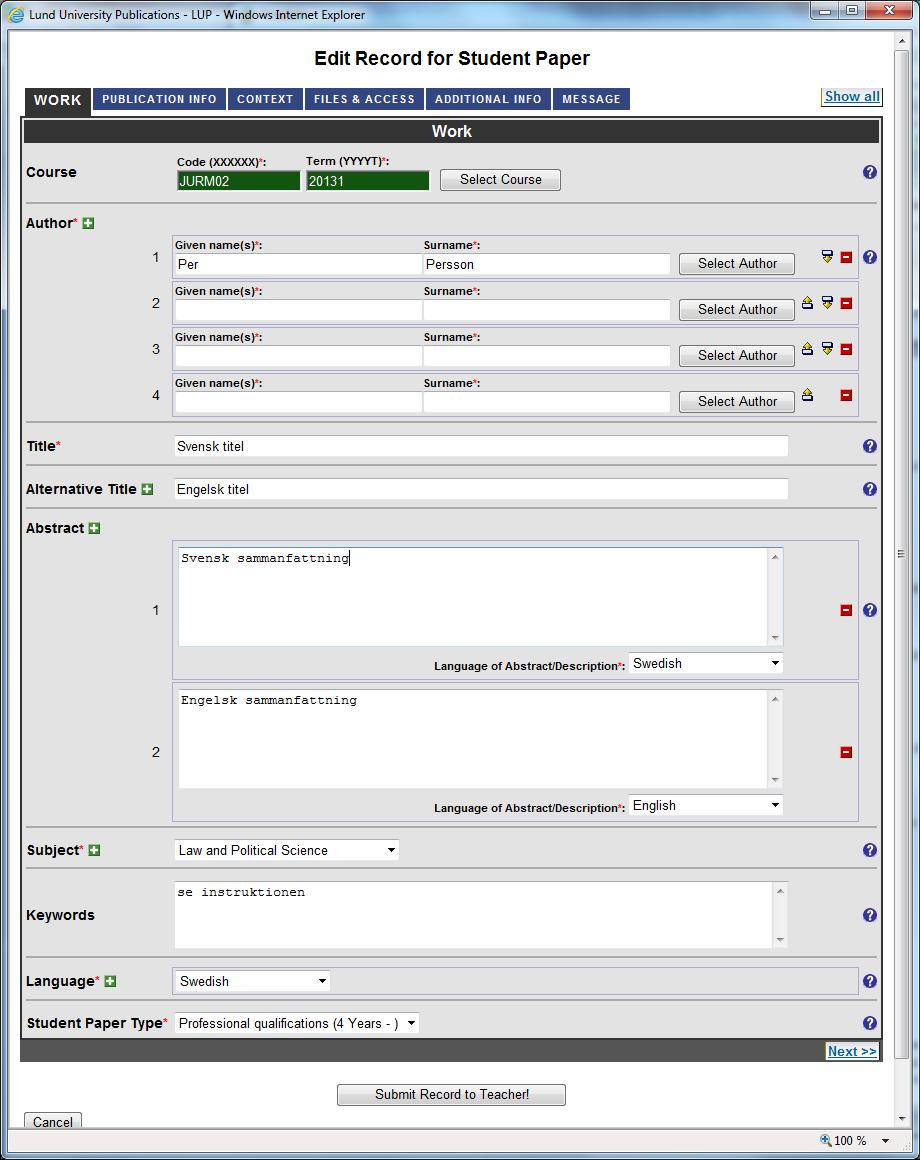Screen dimensions: 920x1160
Task: Click author 1 Surname field
Action: 547,265
